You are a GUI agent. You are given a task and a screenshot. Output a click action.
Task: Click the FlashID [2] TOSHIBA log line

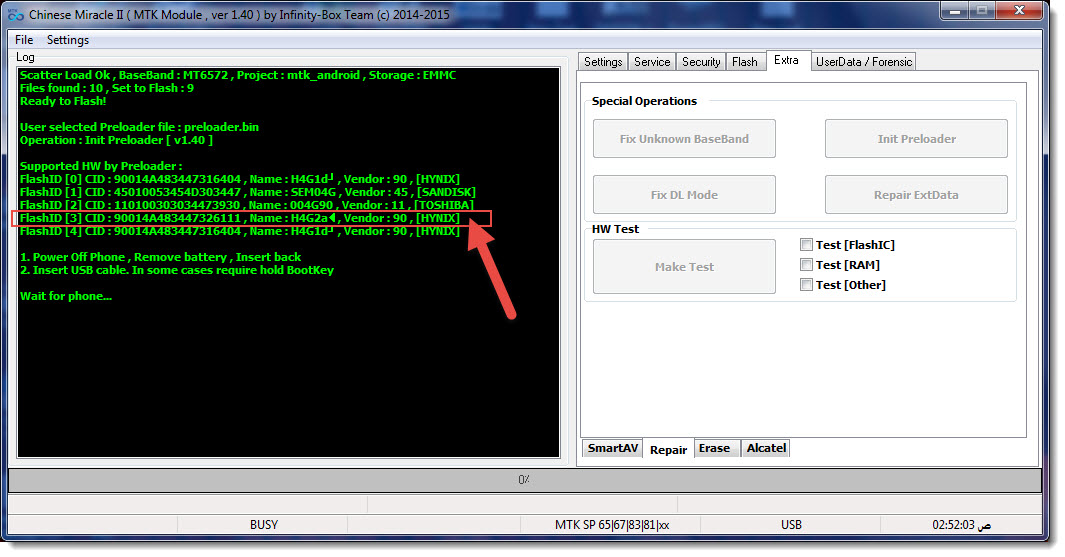pos(247,205)
